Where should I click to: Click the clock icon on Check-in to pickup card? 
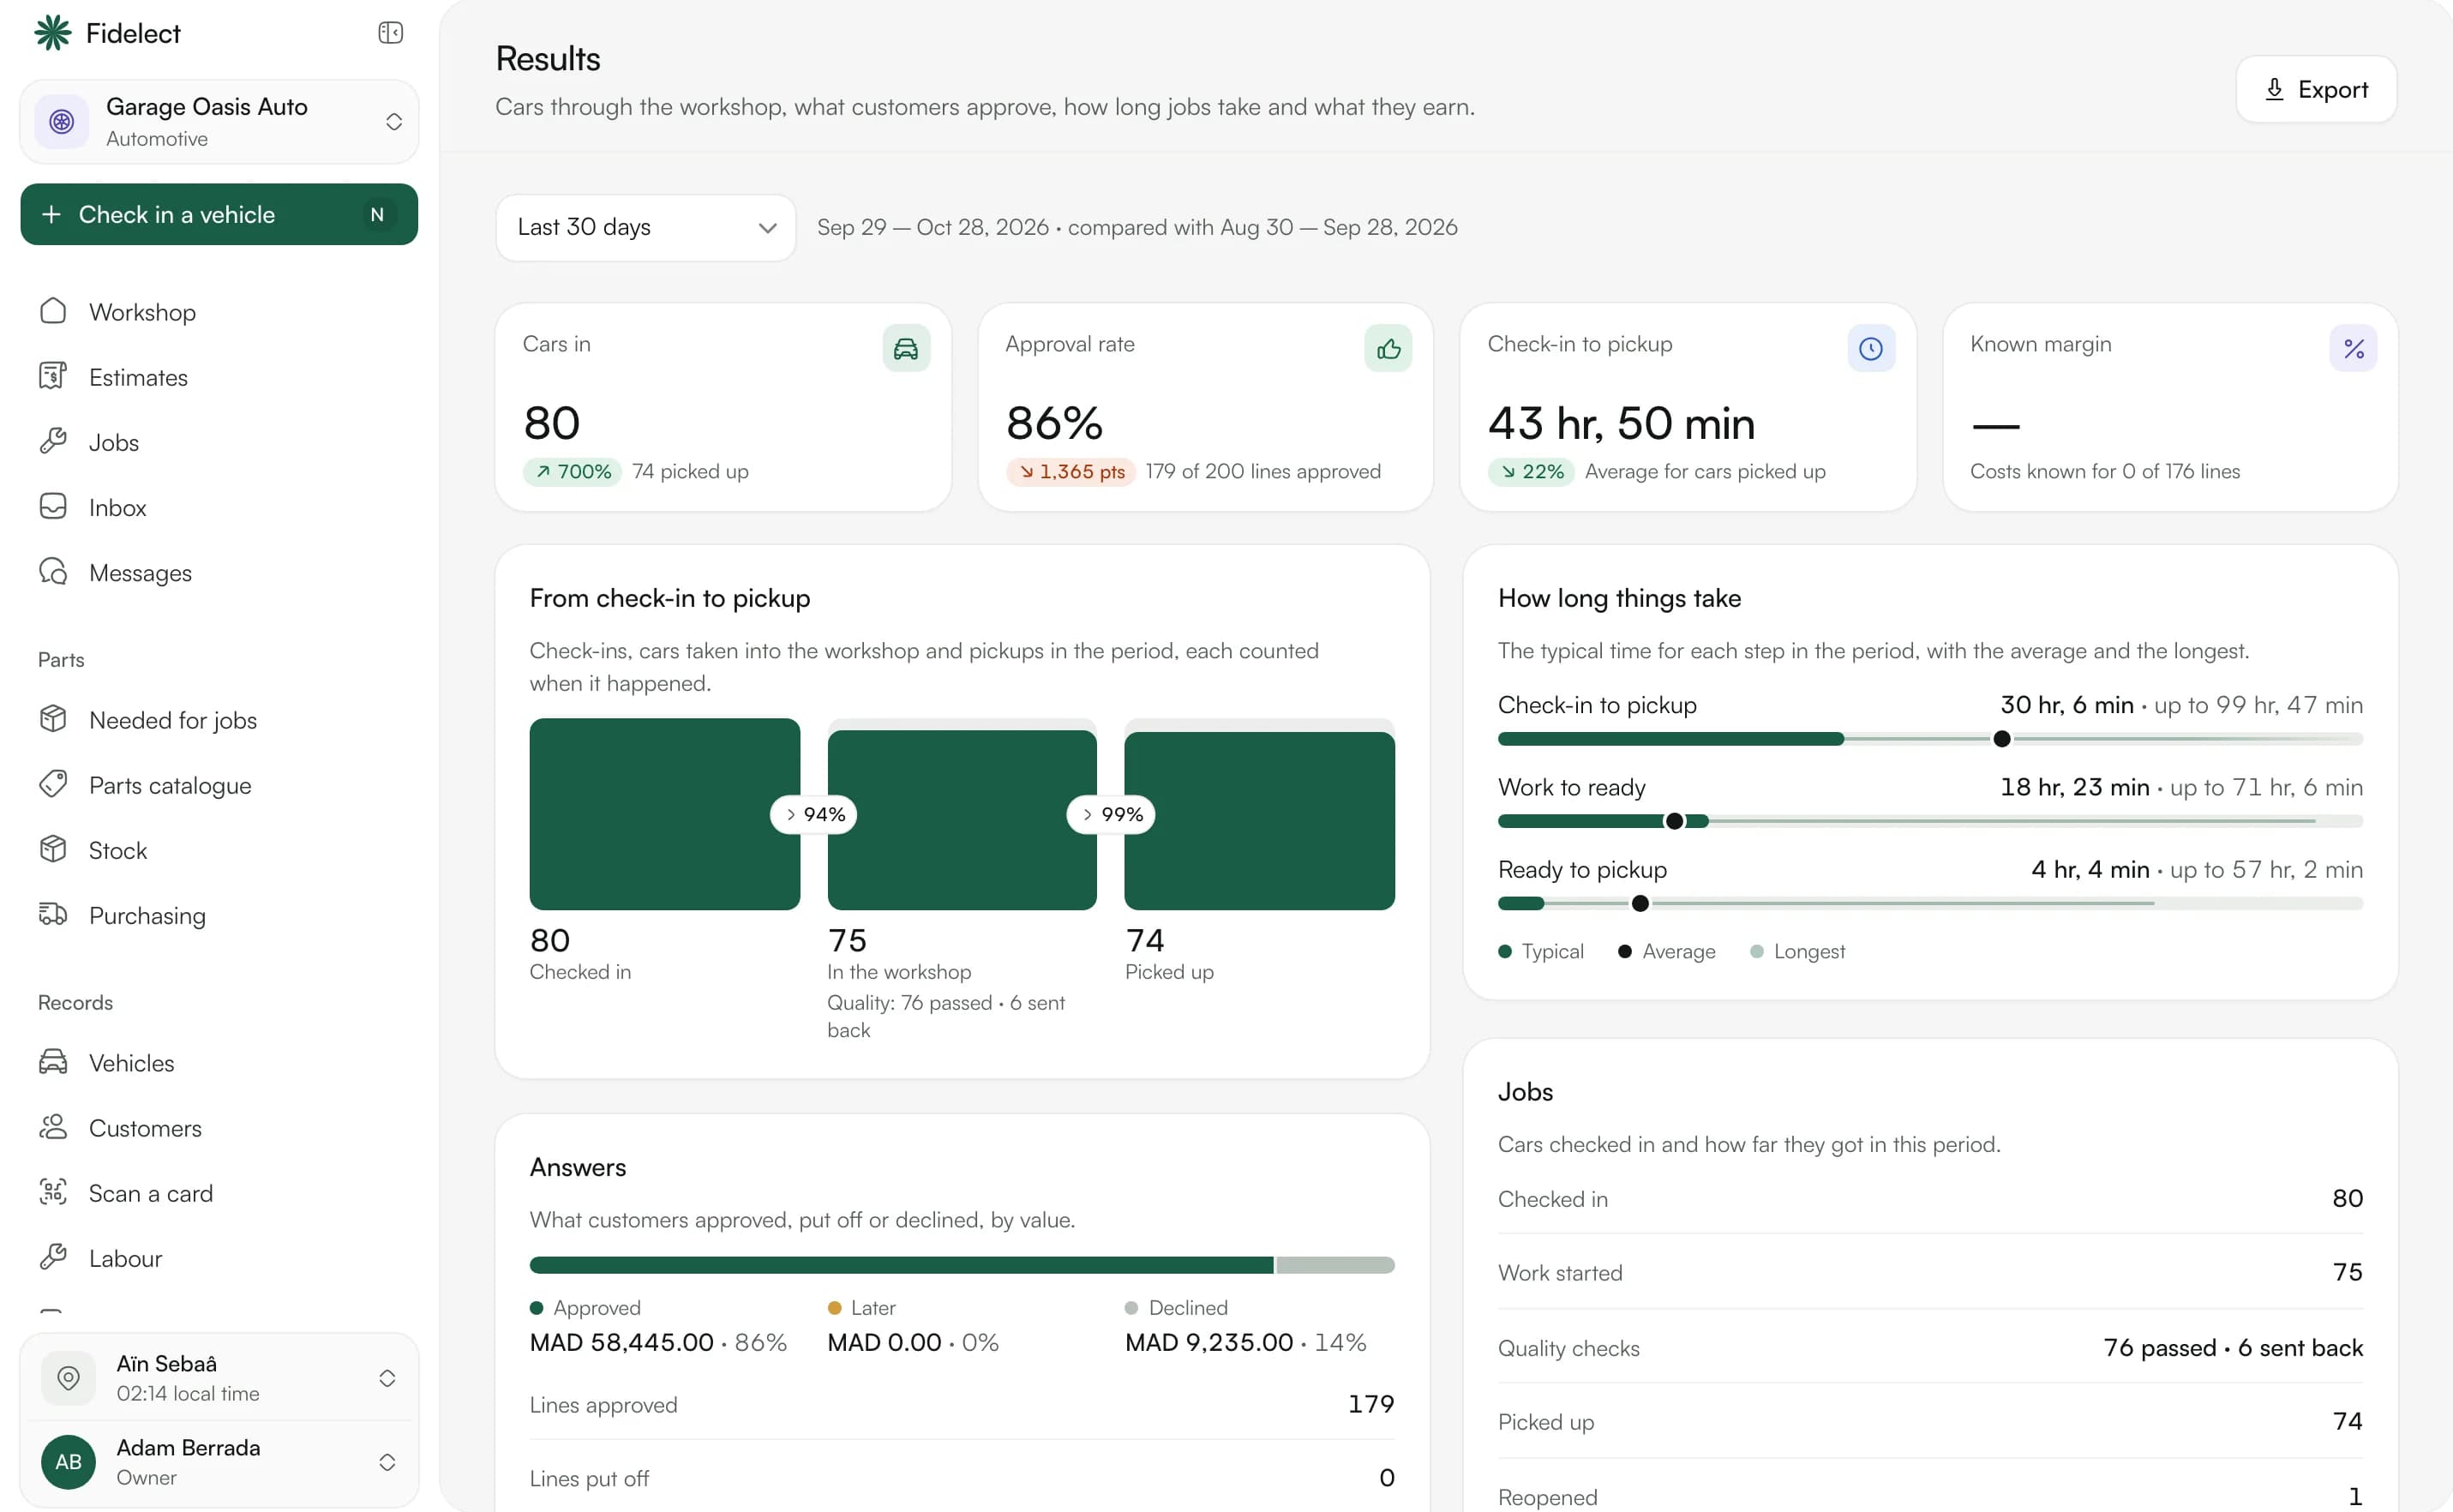tap(1871, 348)
